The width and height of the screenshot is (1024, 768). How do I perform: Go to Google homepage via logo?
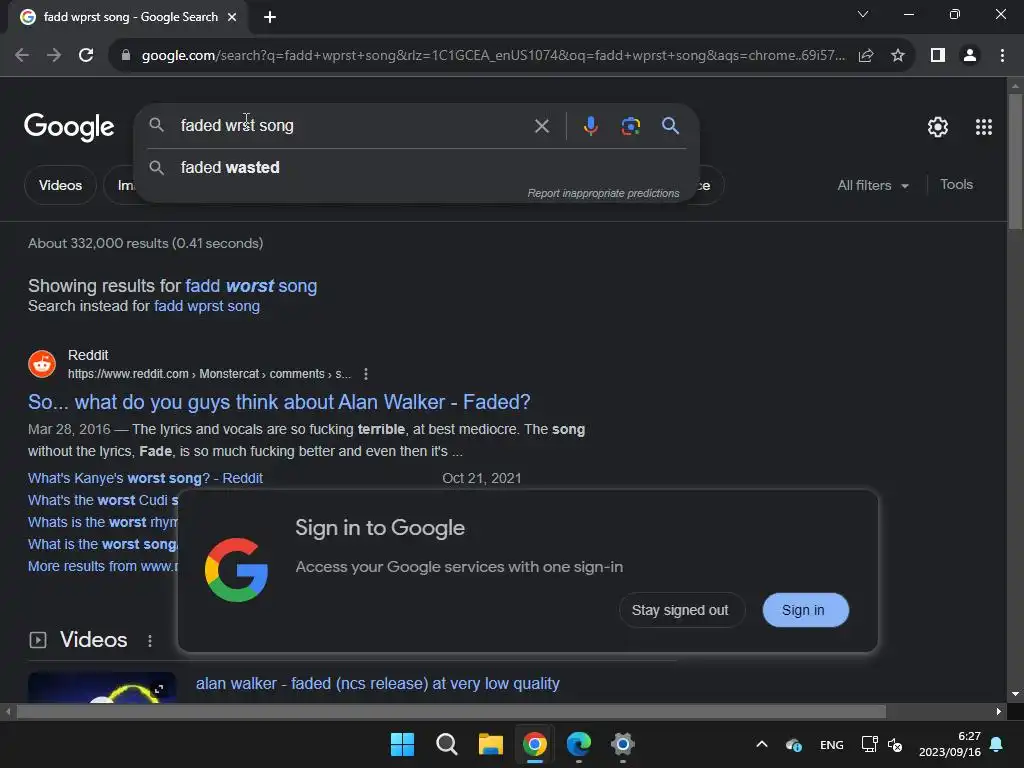[x=69, y=127]
